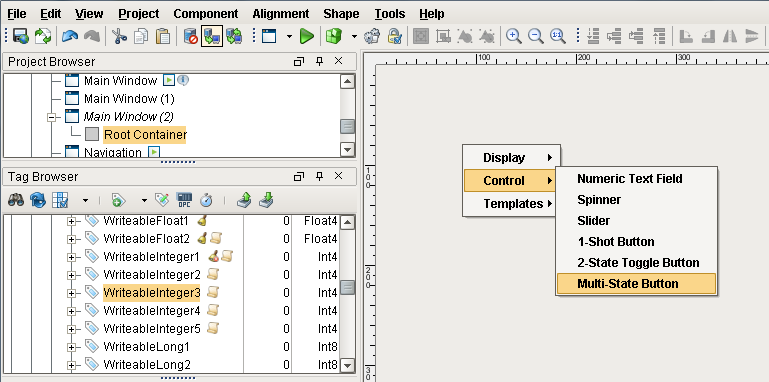Click the New Tag icon with green plus
Viewport: 769px width, 382px height.
coord(118,200)
